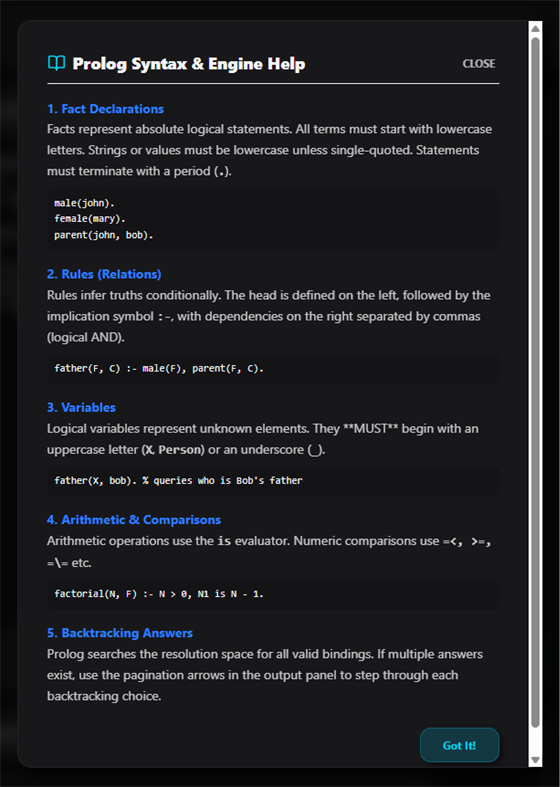The width and height of the screenshot is (560, 787).
Task: Select the '4. Arithmetic & Comparisons' heading
Action: tap(134, 519)
